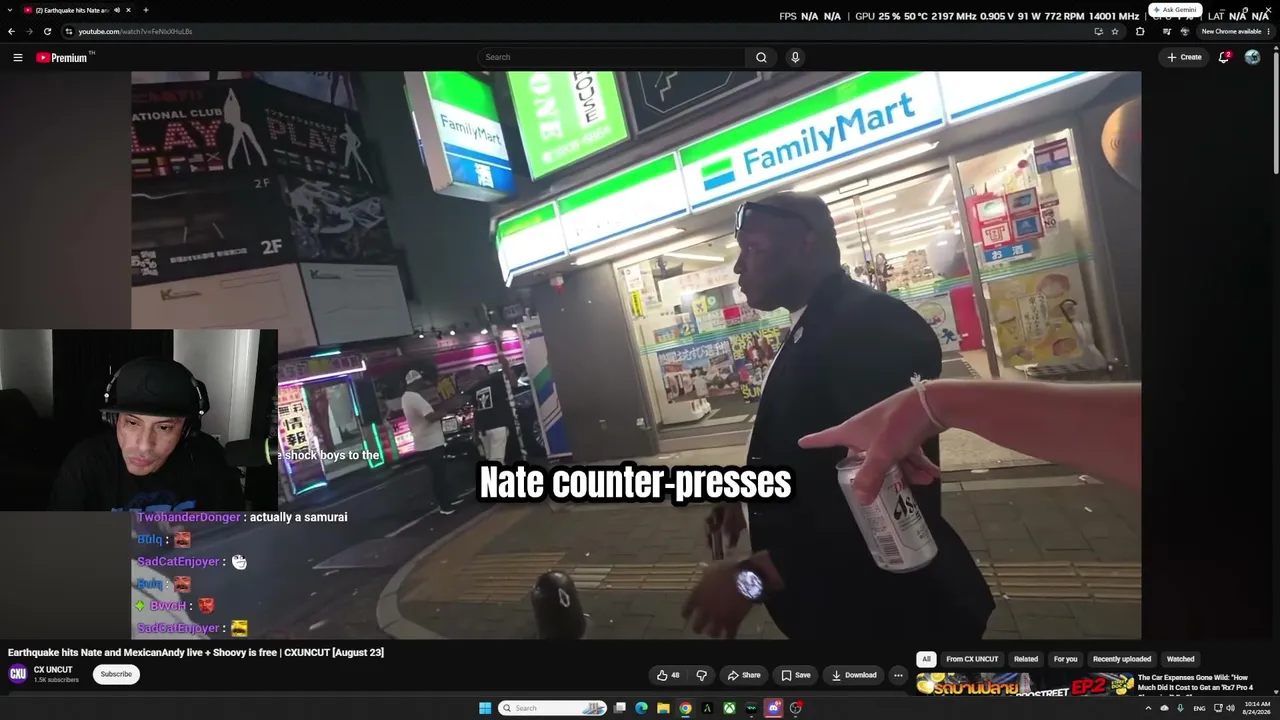Click the video title text
Viewport: 1280px width, 720px height.
pos(196,652)
